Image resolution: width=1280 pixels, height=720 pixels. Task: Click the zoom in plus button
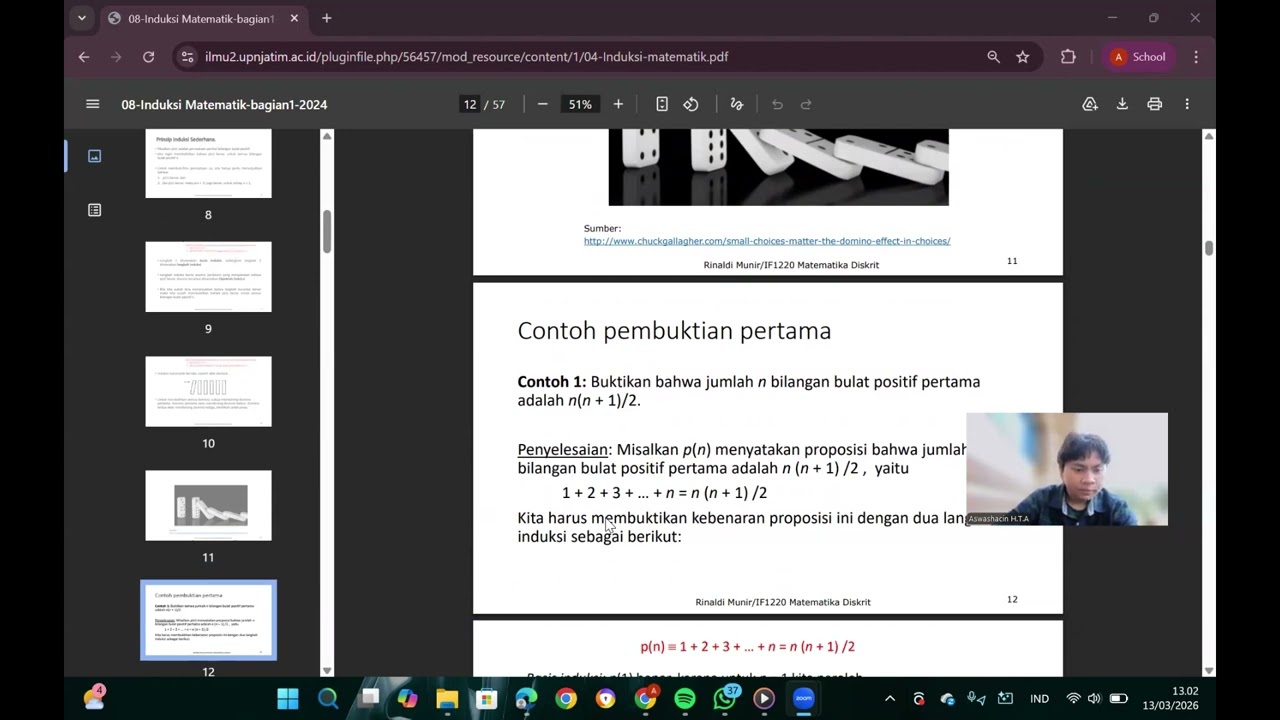click(x=618, y=104)
